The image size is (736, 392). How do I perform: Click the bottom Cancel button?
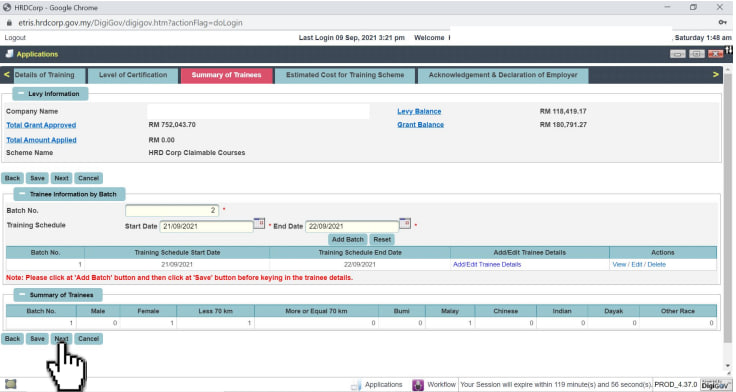point(88,338)
